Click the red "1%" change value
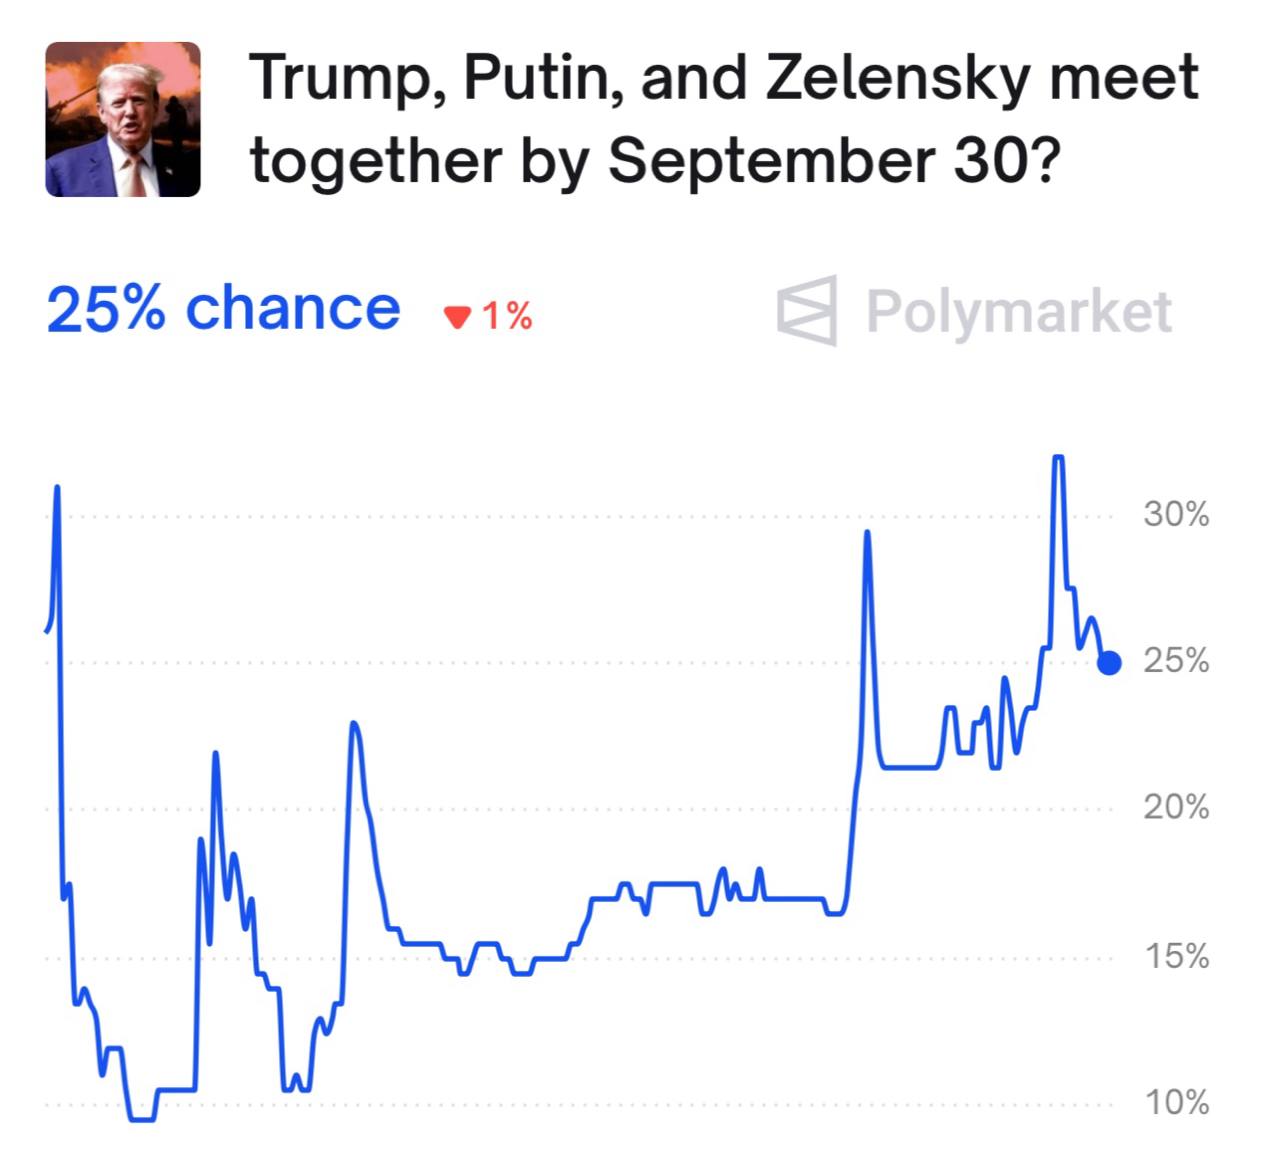 click(x=507, y=317)
